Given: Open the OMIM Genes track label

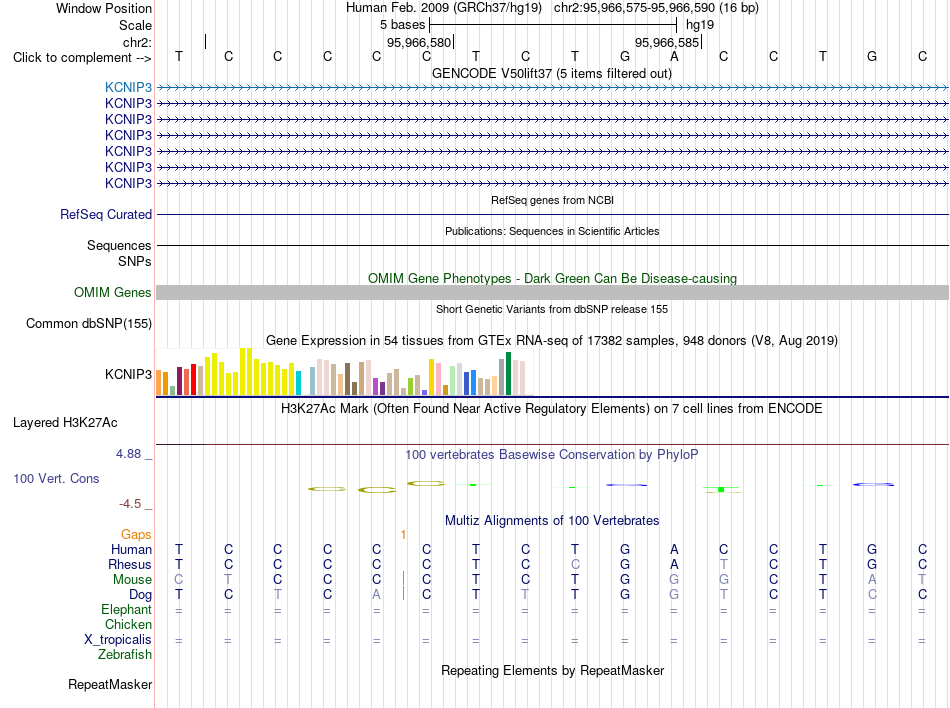Looking at the screenshot, I should pyautogui.click(x=112, y=293).
